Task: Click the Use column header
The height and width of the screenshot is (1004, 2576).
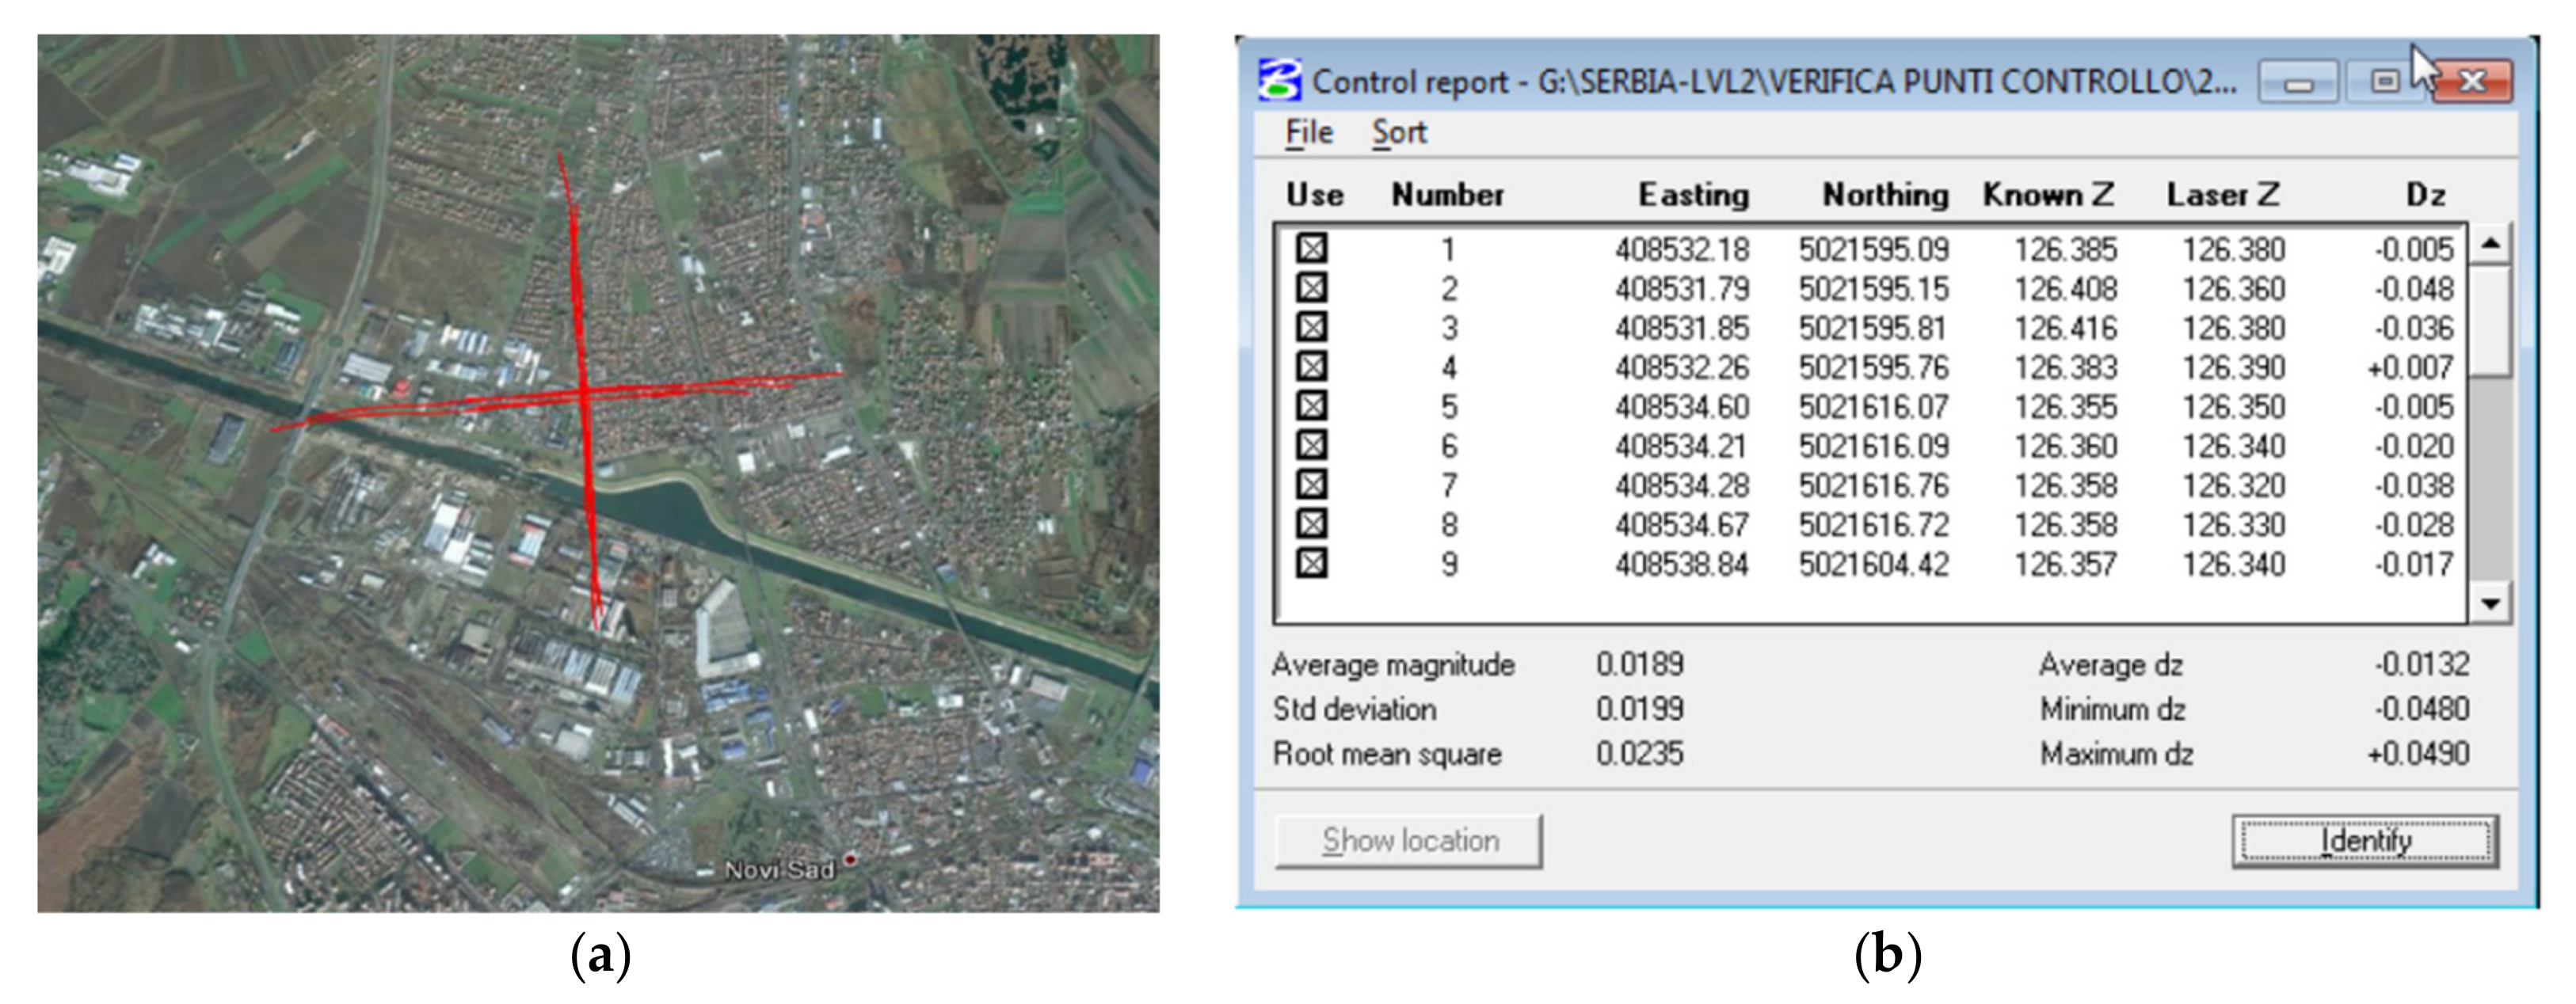Action: (1315, 195)
